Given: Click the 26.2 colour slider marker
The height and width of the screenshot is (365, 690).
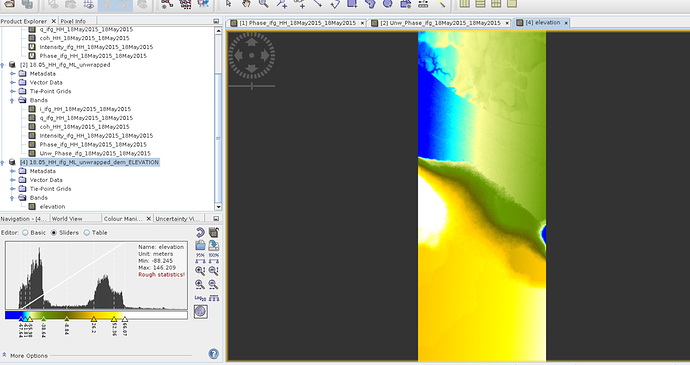Looking at the screenshot, I should tap(94, 319).
